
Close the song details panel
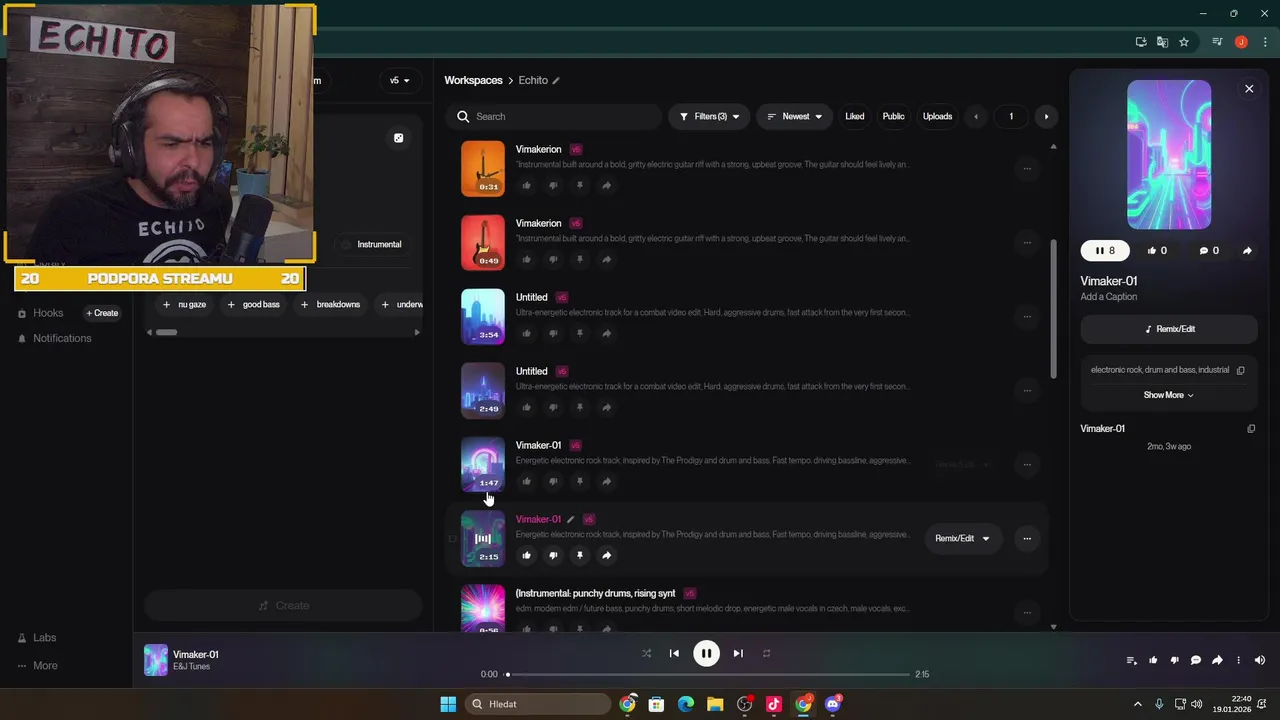(1249, 89)
